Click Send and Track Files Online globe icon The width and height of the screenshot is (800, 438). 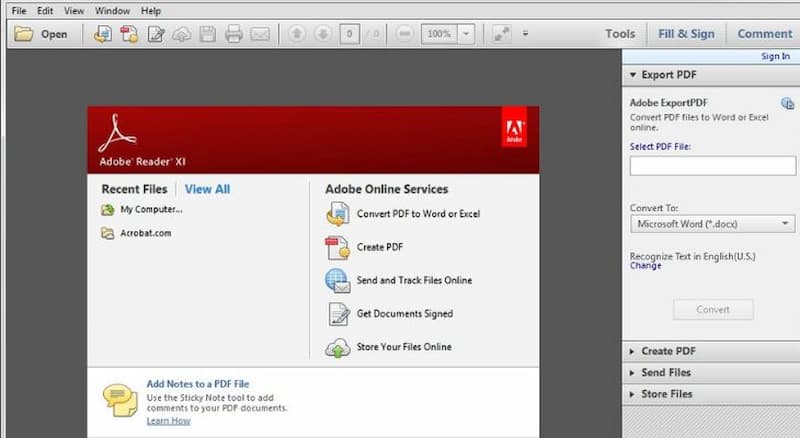338,280
